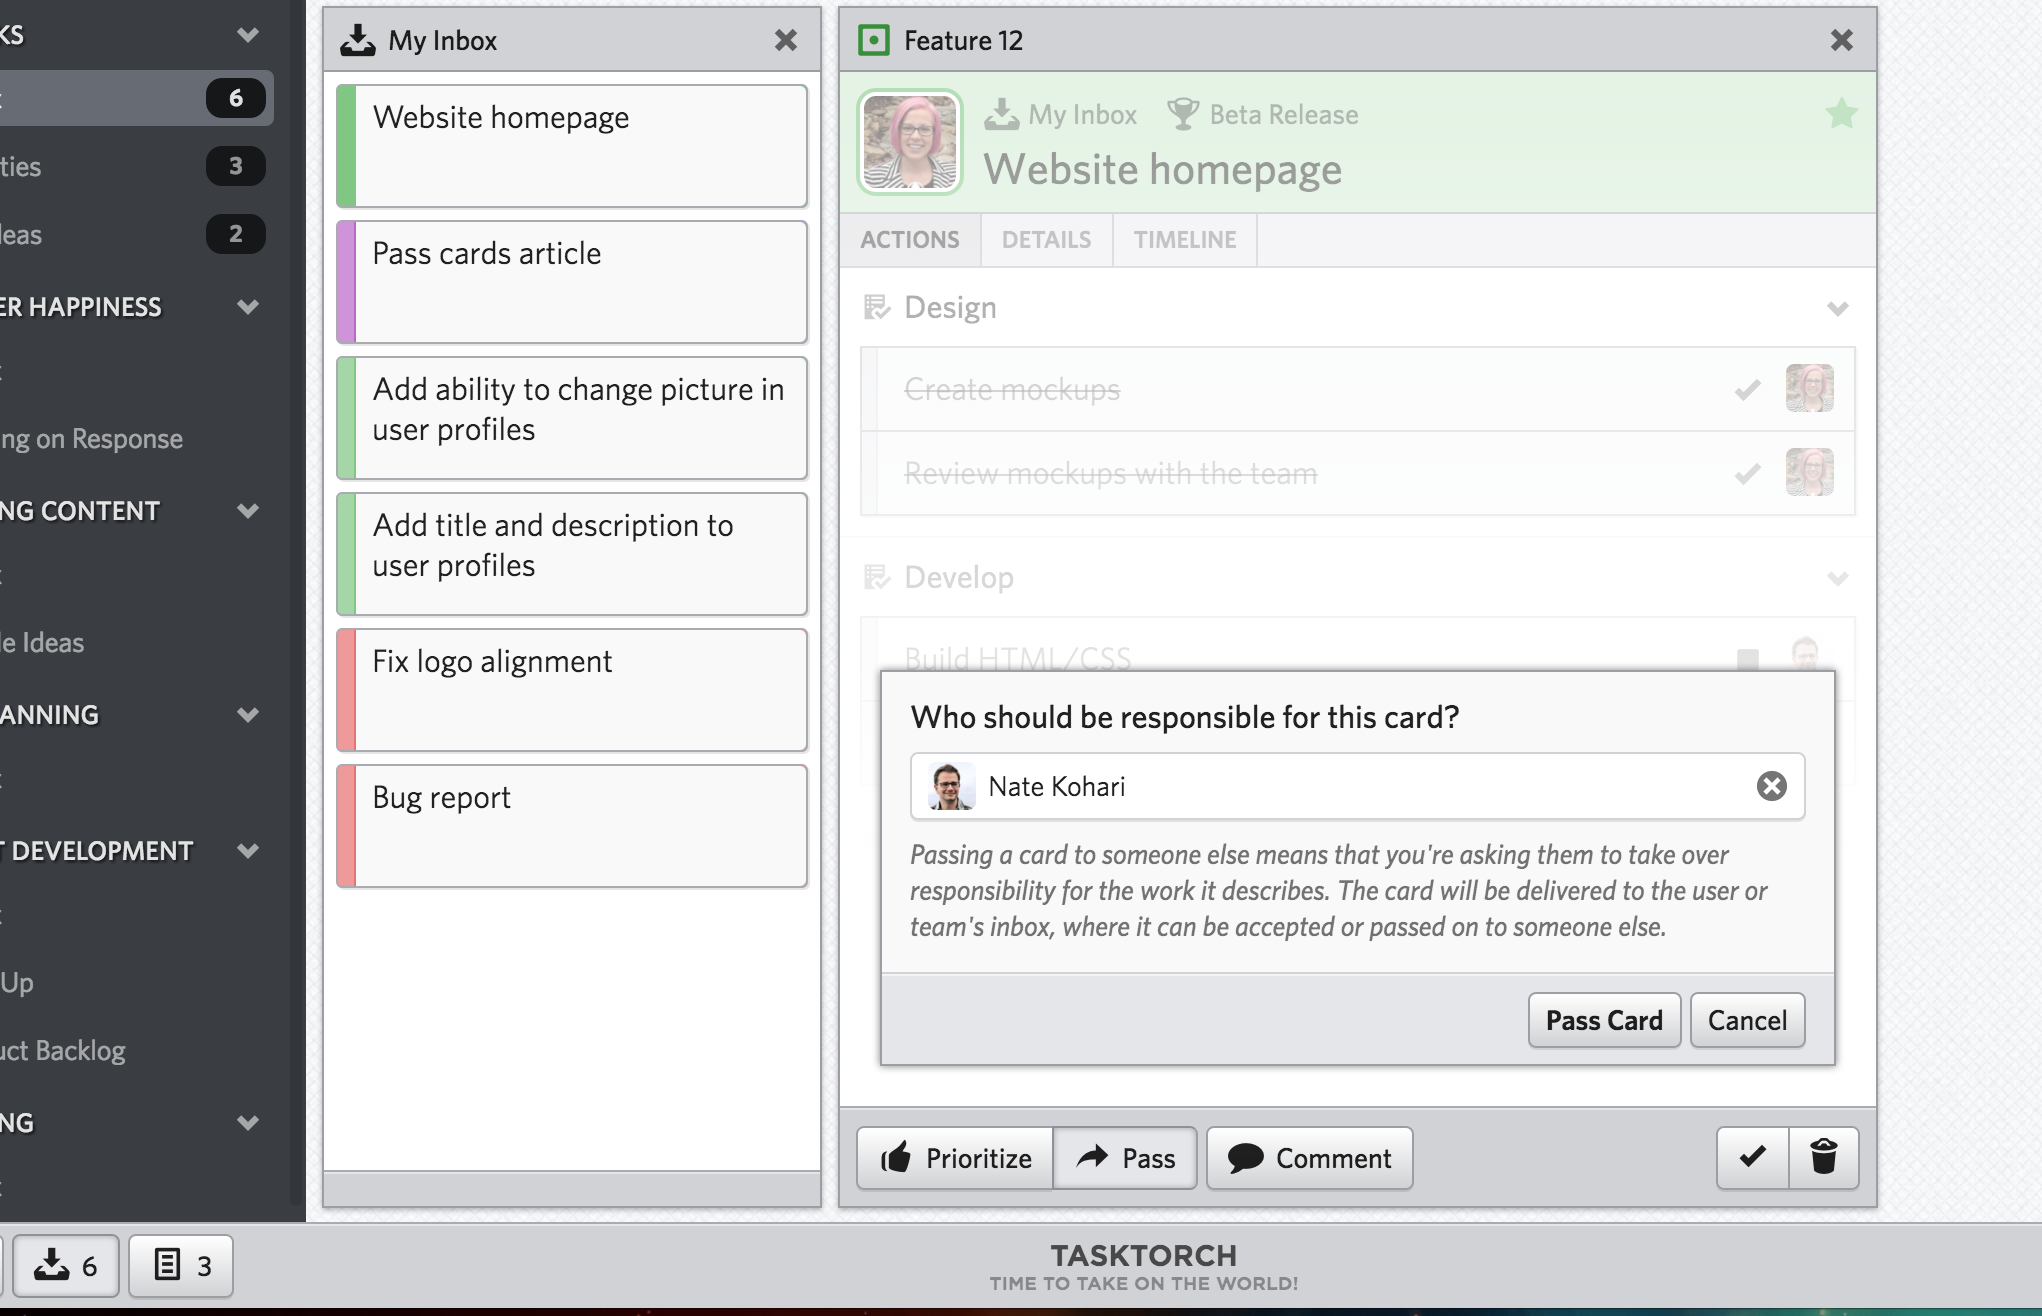Click the Beta Release trophy icon

(1182, 114)
